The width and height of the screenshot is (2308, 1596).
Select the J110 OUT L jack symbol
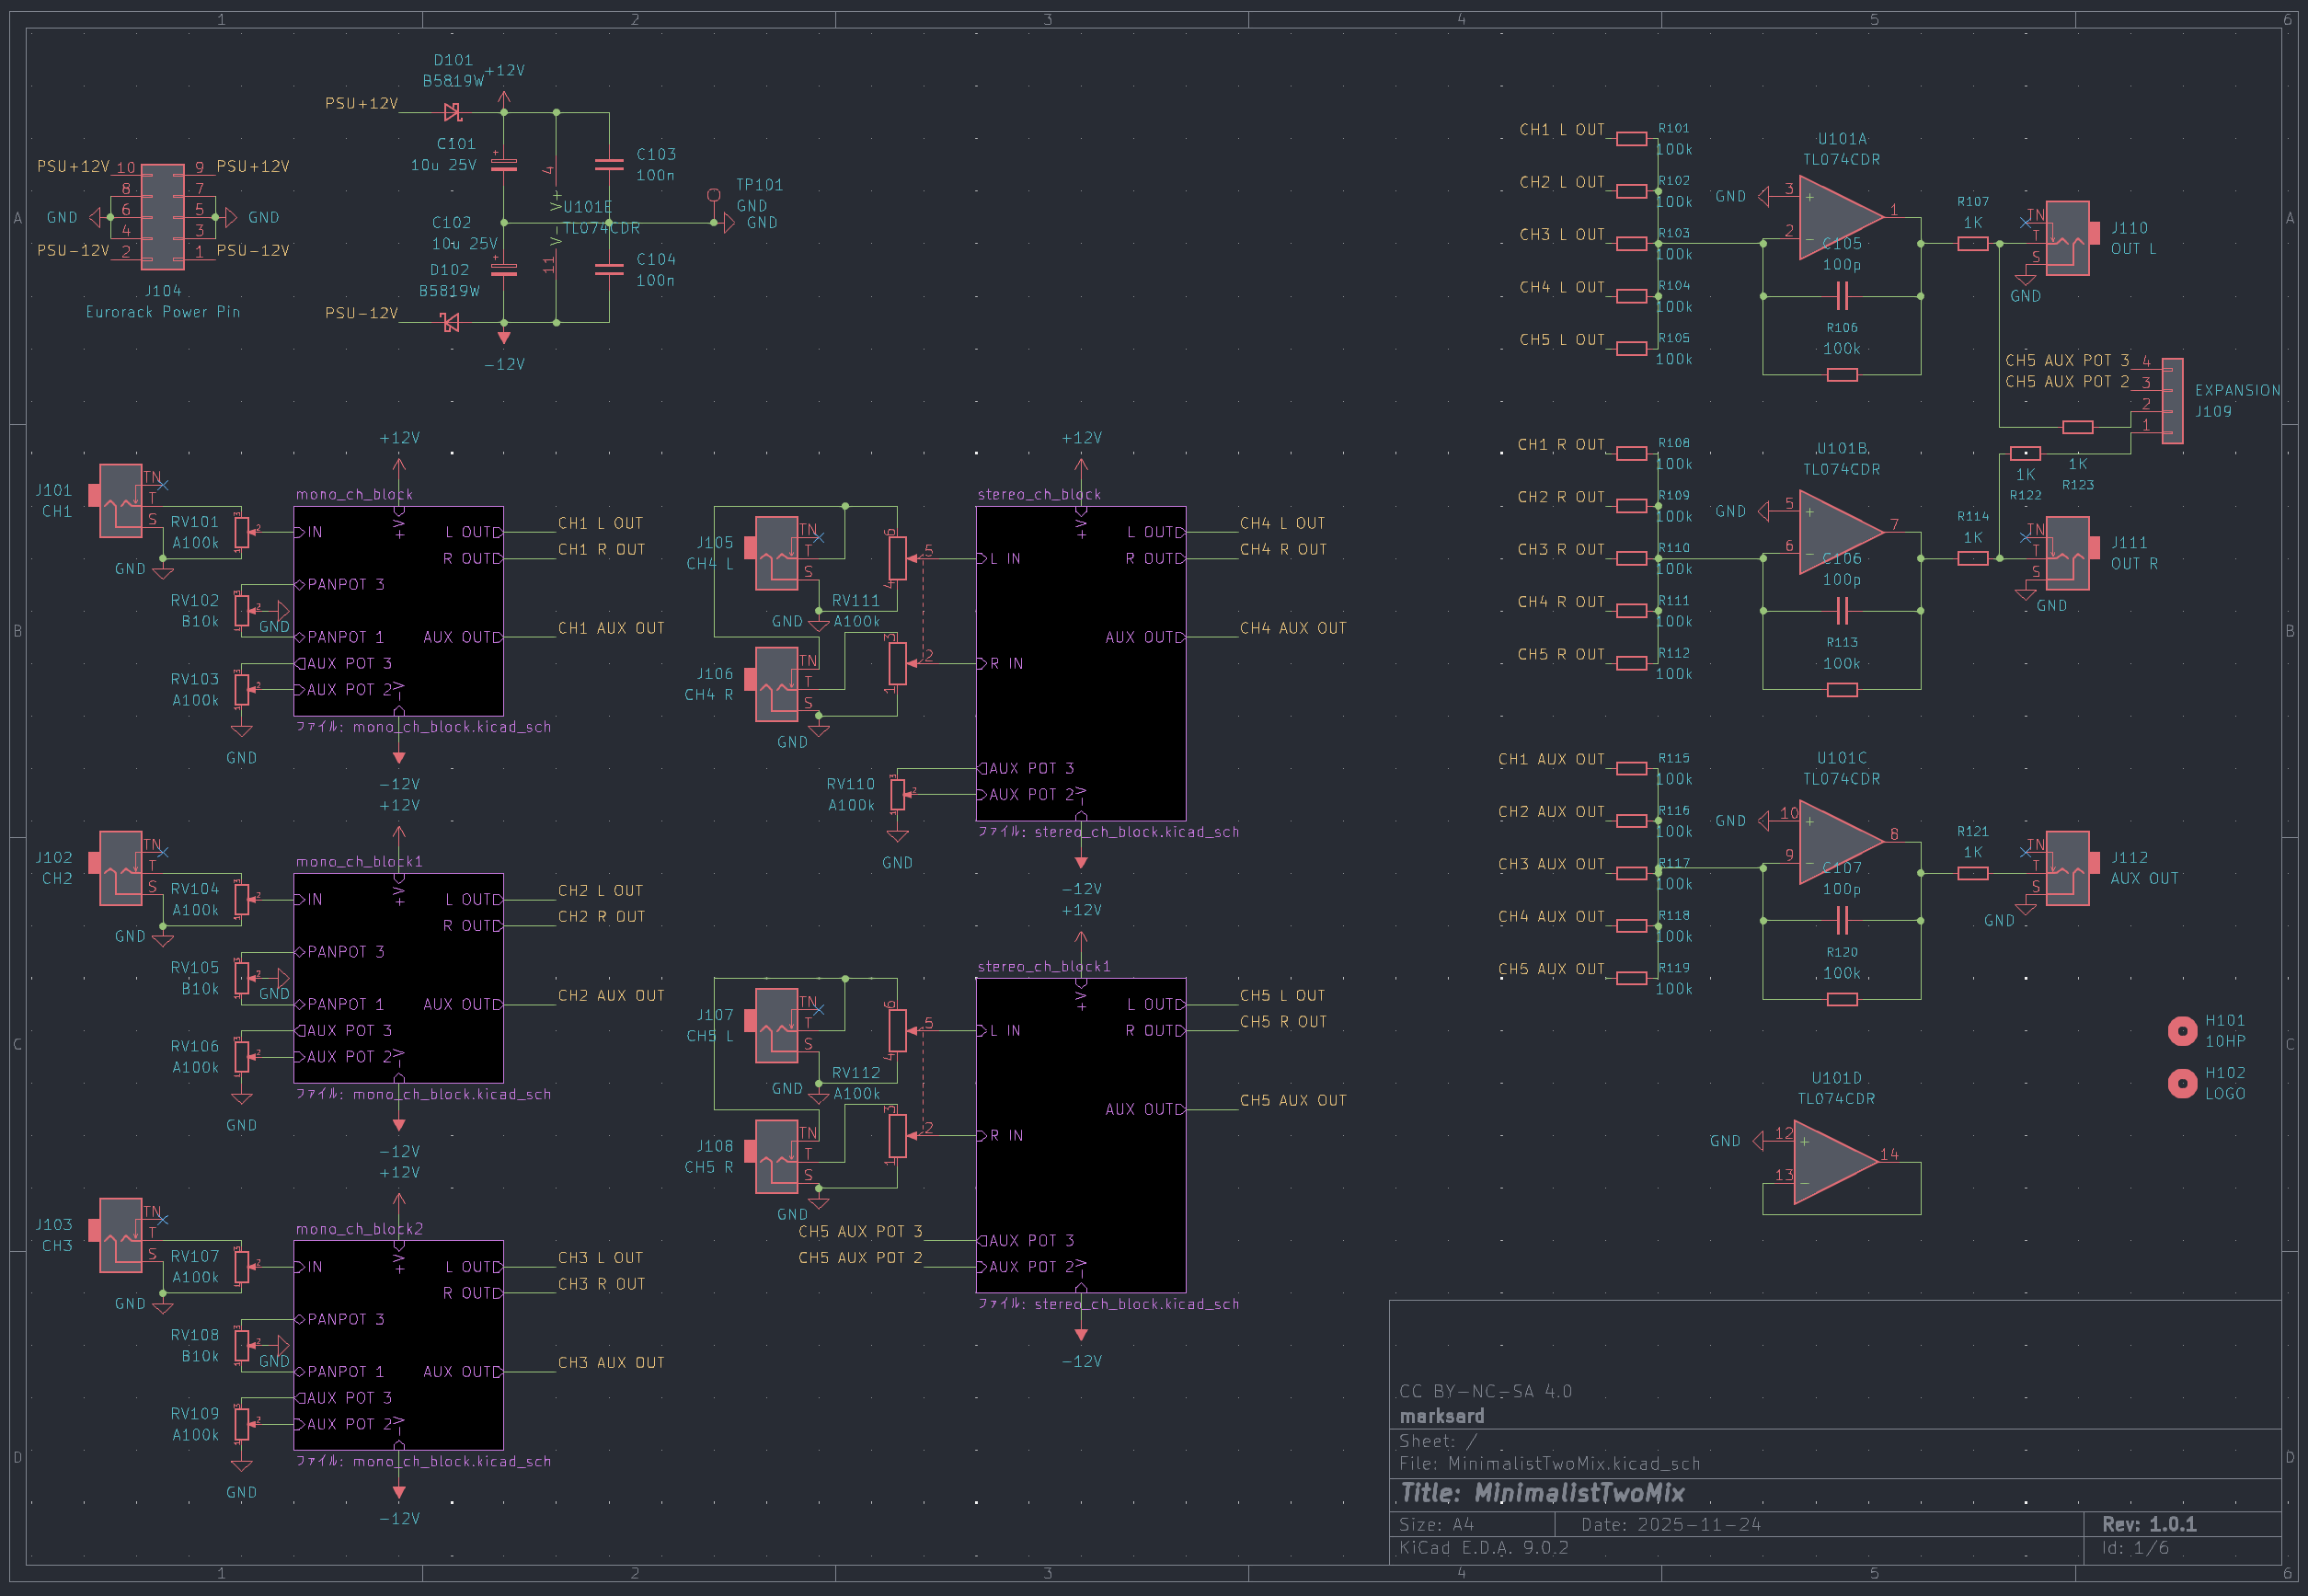[2068, 238]
